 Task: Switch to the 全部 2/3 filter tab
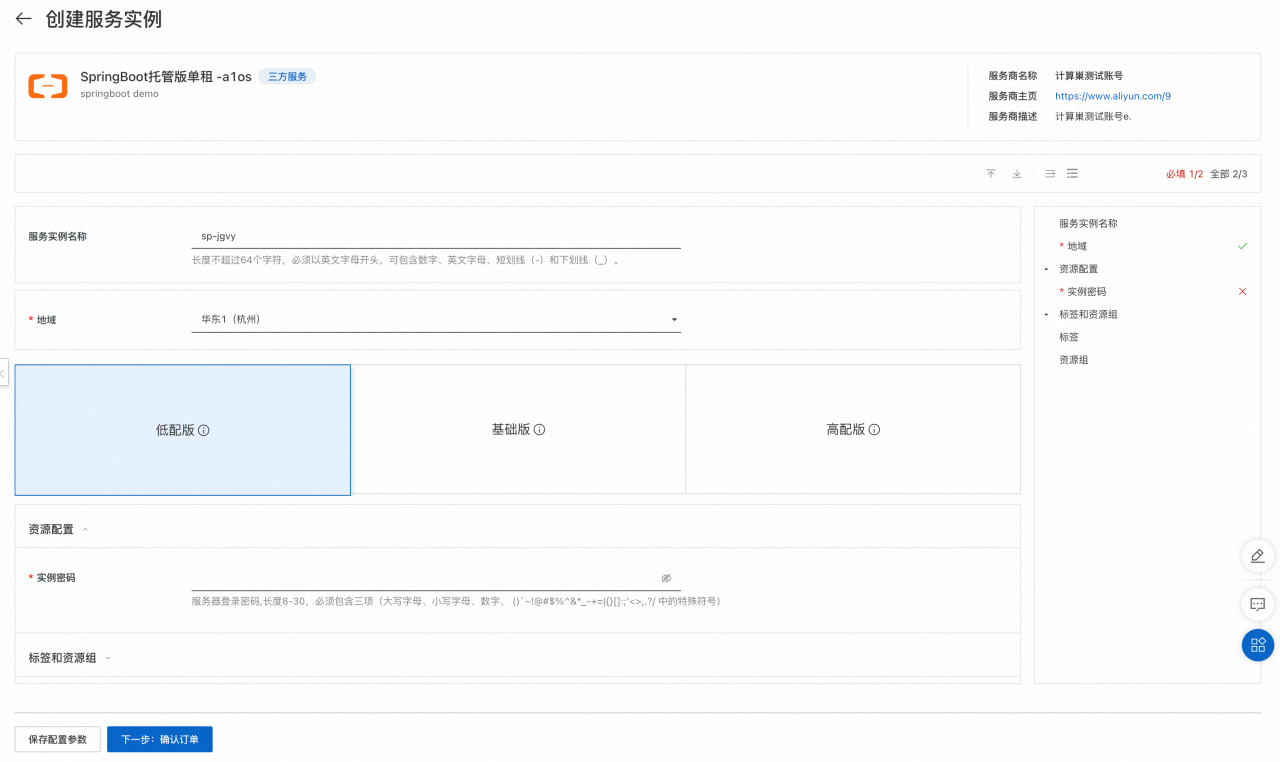[1229, 173]
